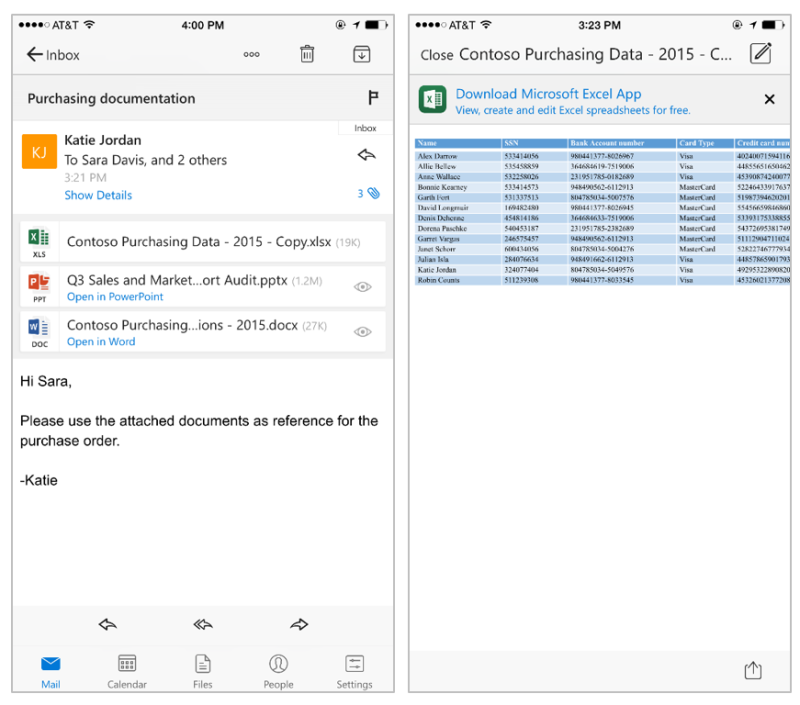Open the Files tab
800x705 pixels.
click(203, 670)
